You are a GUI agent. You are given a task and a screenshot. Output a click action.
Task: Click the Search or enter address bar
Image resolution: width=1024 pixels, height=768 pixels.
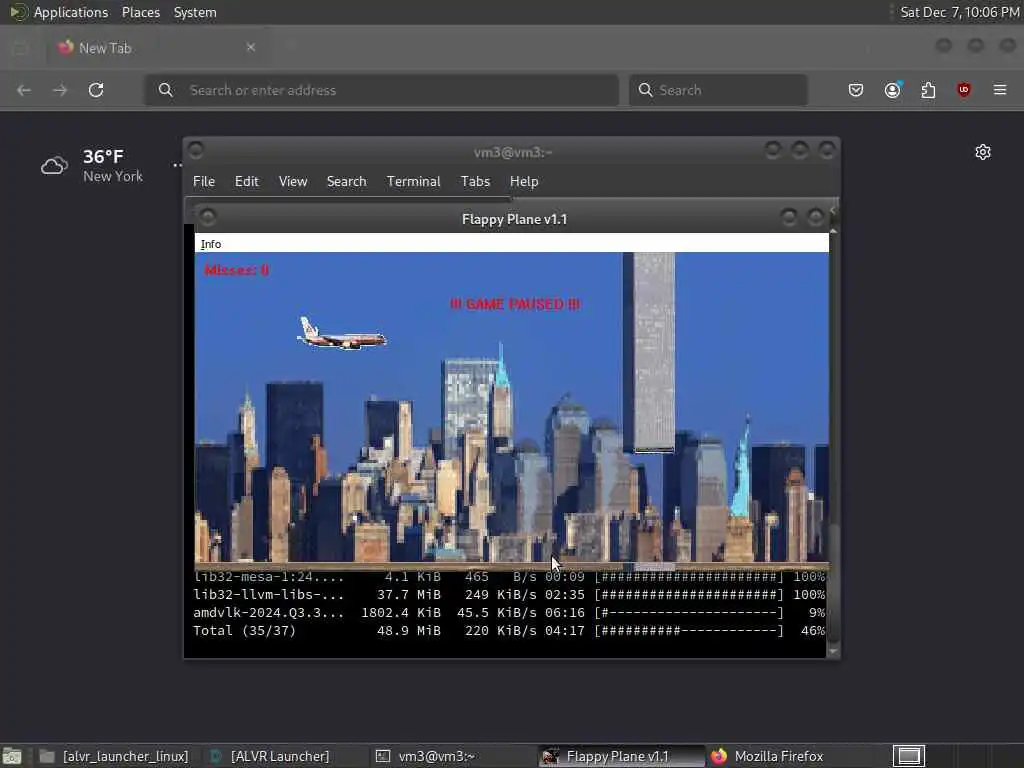(x=381, y=90)
